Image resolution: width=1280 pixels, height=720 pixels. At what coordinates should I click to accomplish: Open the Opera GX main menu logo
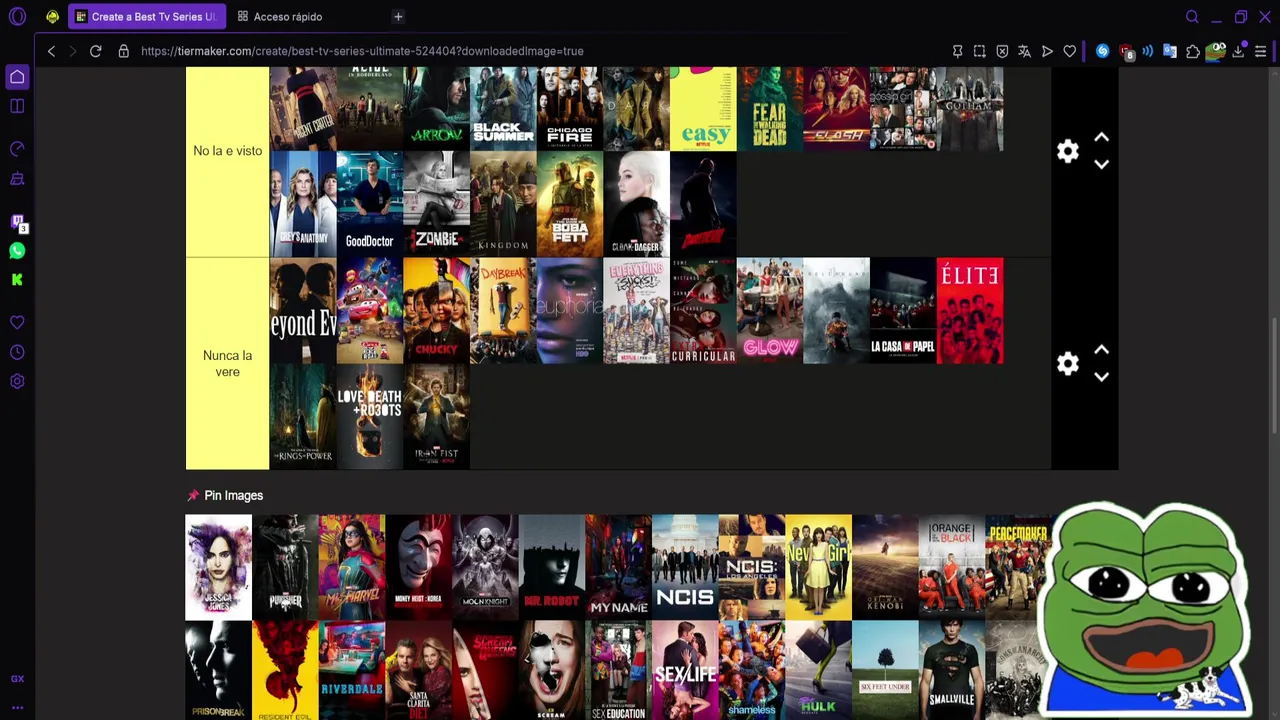click(17, 17)
